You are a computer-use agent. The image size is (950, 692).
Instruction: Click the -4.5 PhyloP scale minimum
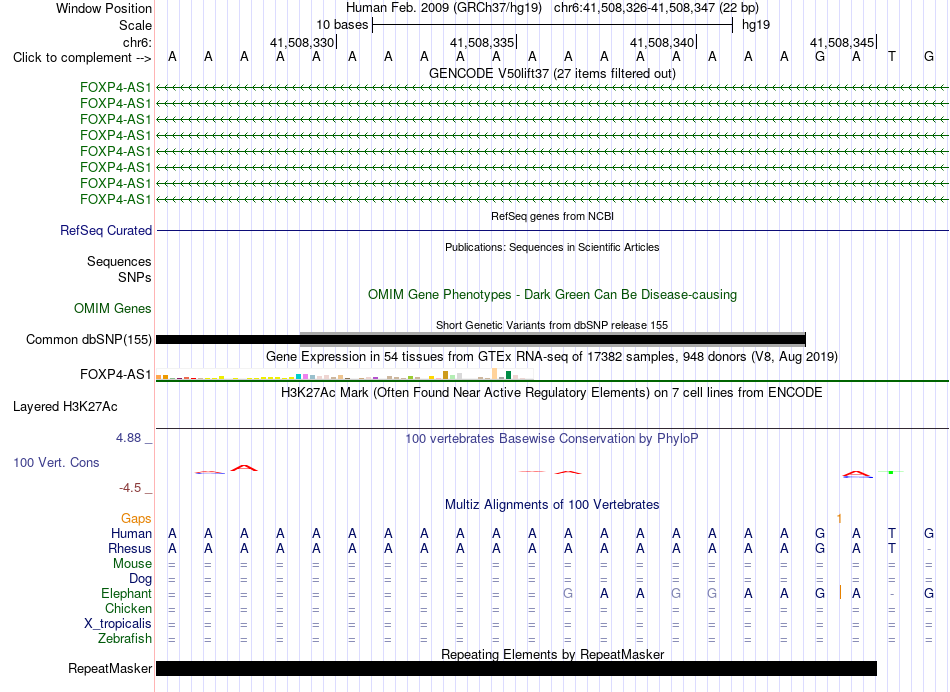pyautogui.click(x=130, y=488)
